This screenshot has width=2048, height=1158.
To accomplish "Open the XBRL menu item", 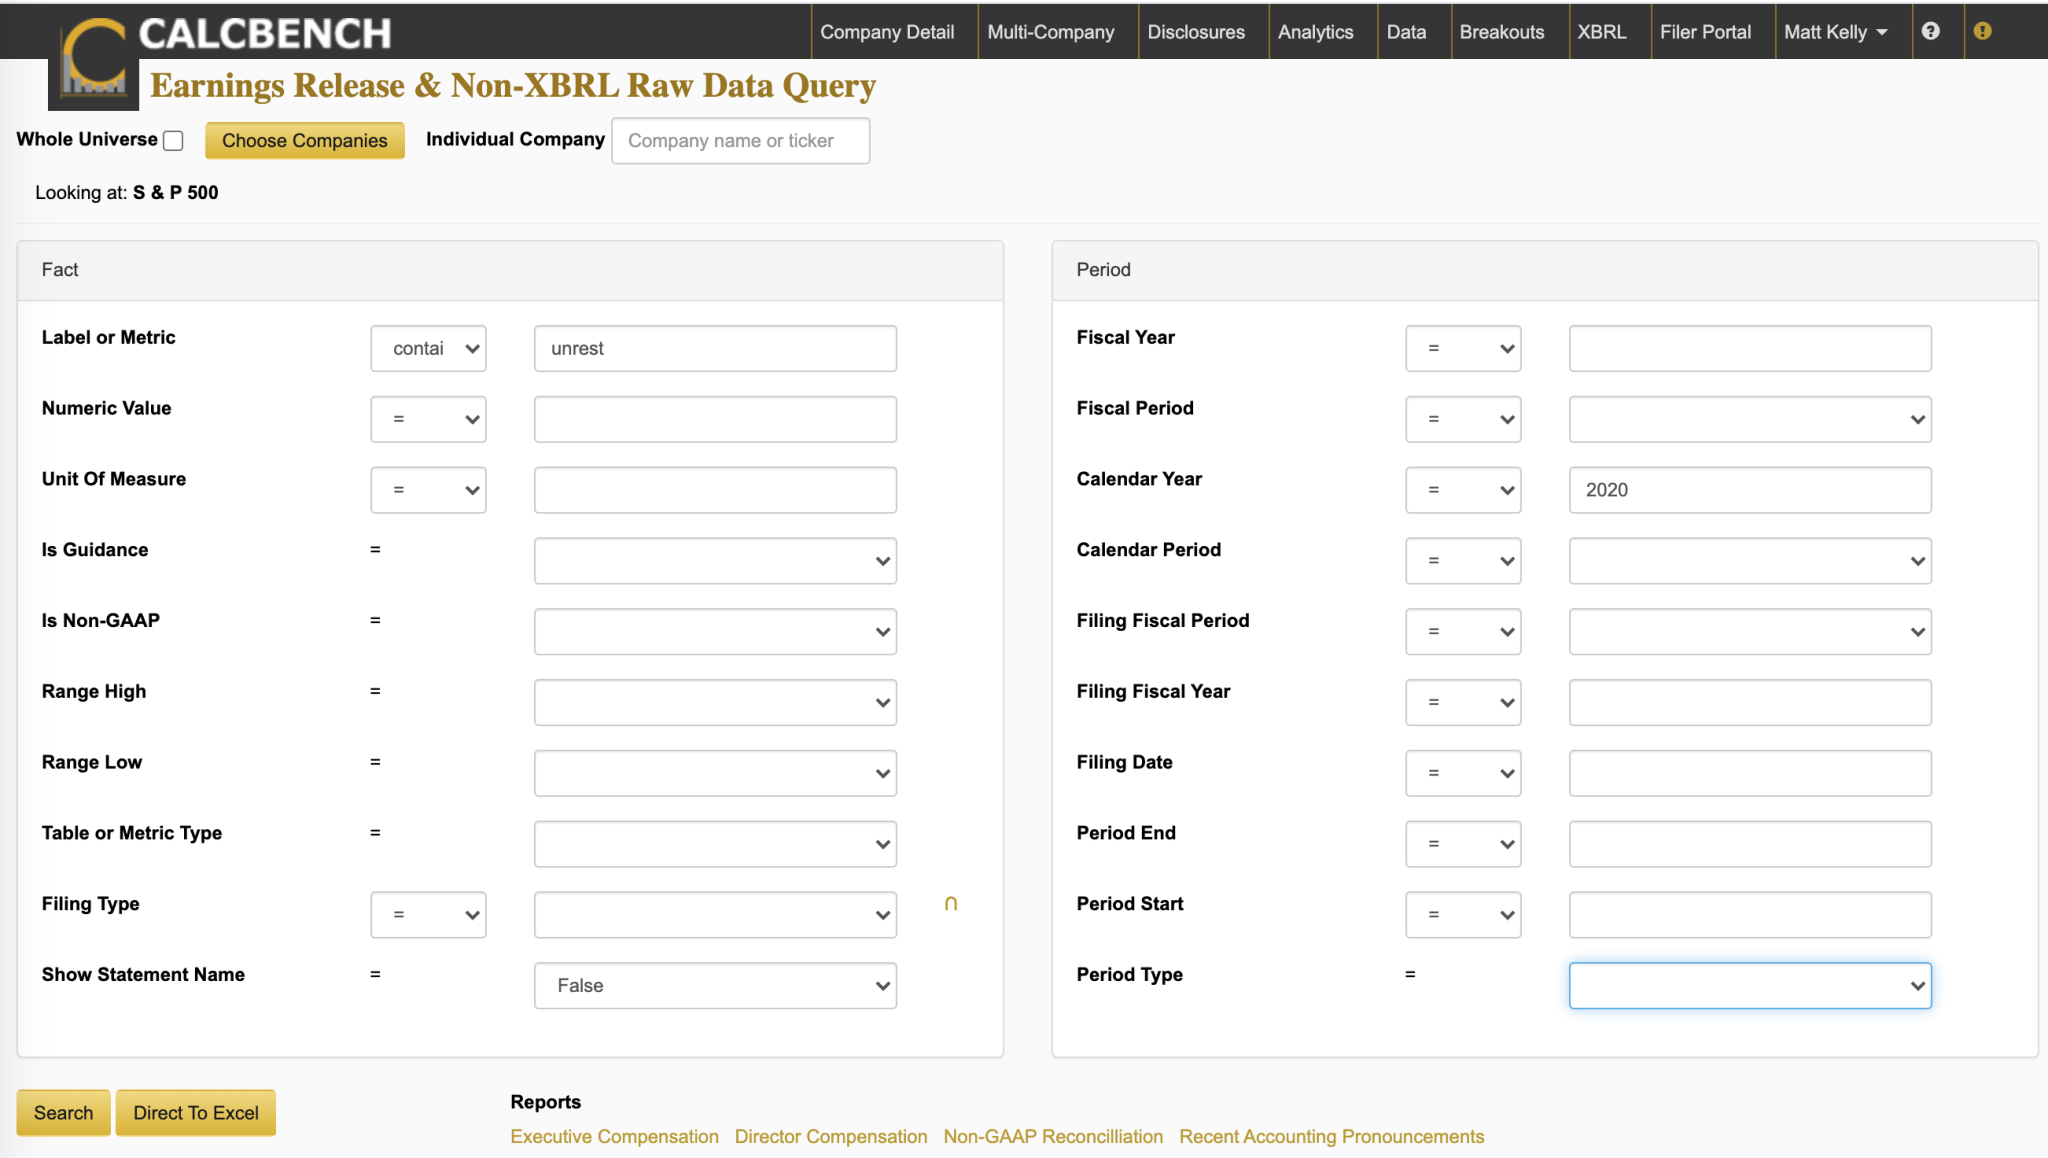I will click(x=1601, y=32).
